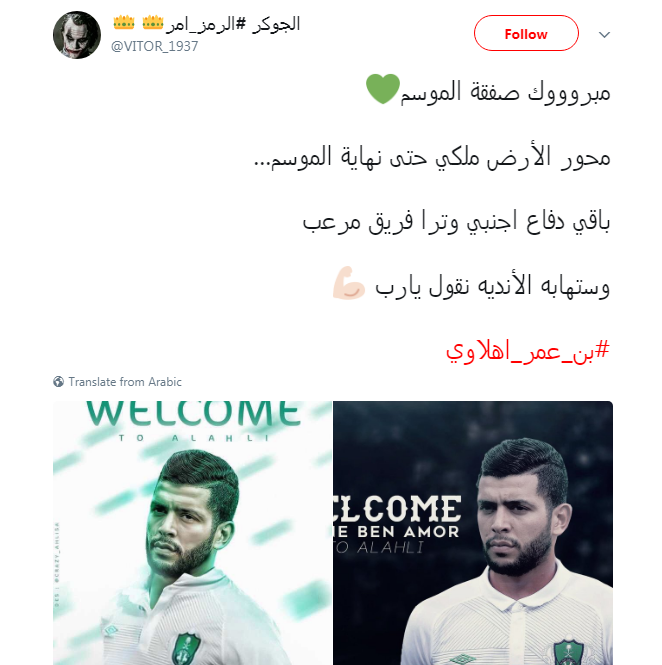Click the flexed bicep emoji
Viewport: 662px width, 665px height.
click(x=349, y=283)
